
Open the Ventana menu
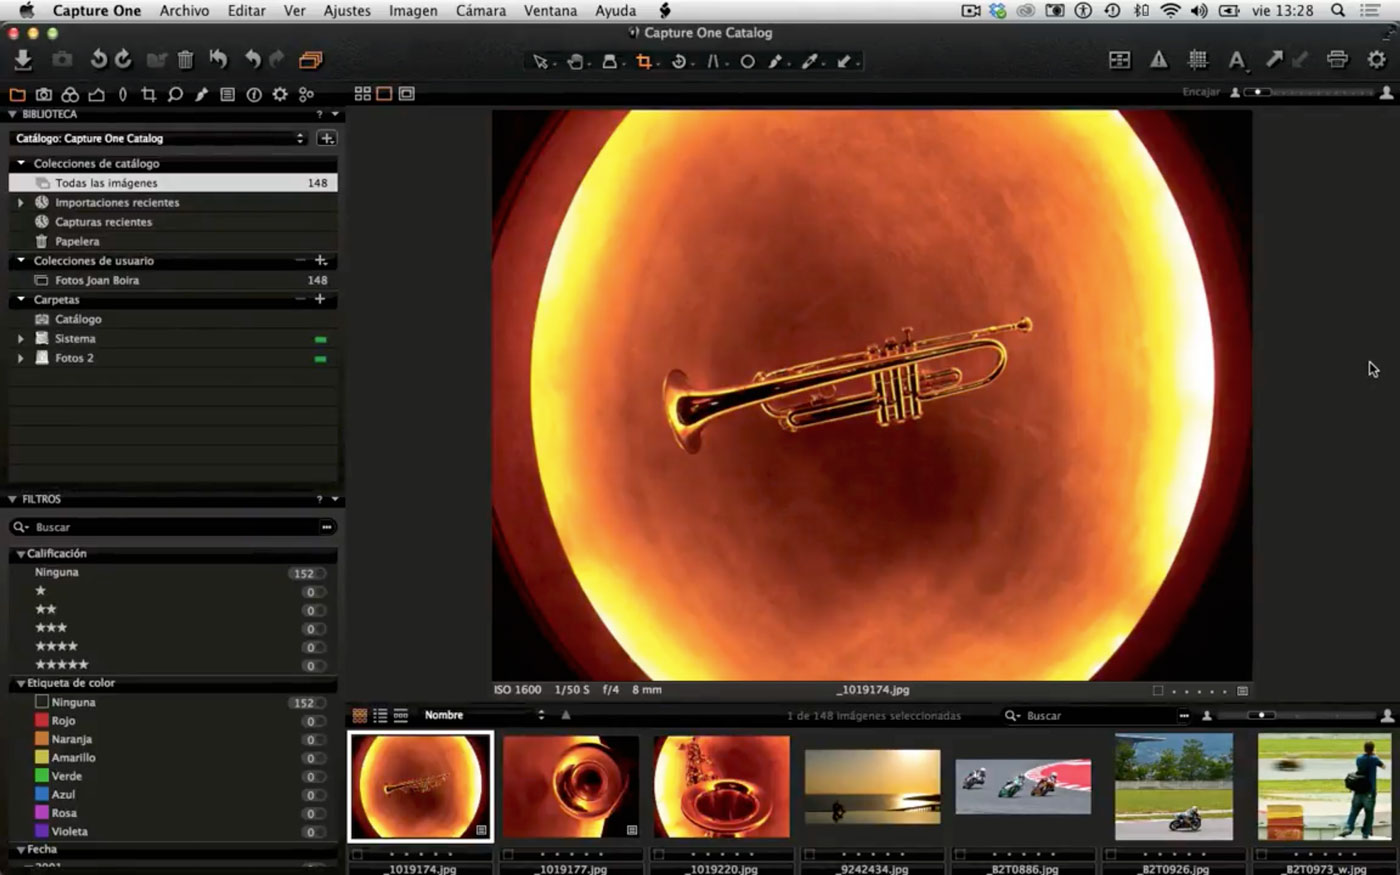tap(550, 11)
